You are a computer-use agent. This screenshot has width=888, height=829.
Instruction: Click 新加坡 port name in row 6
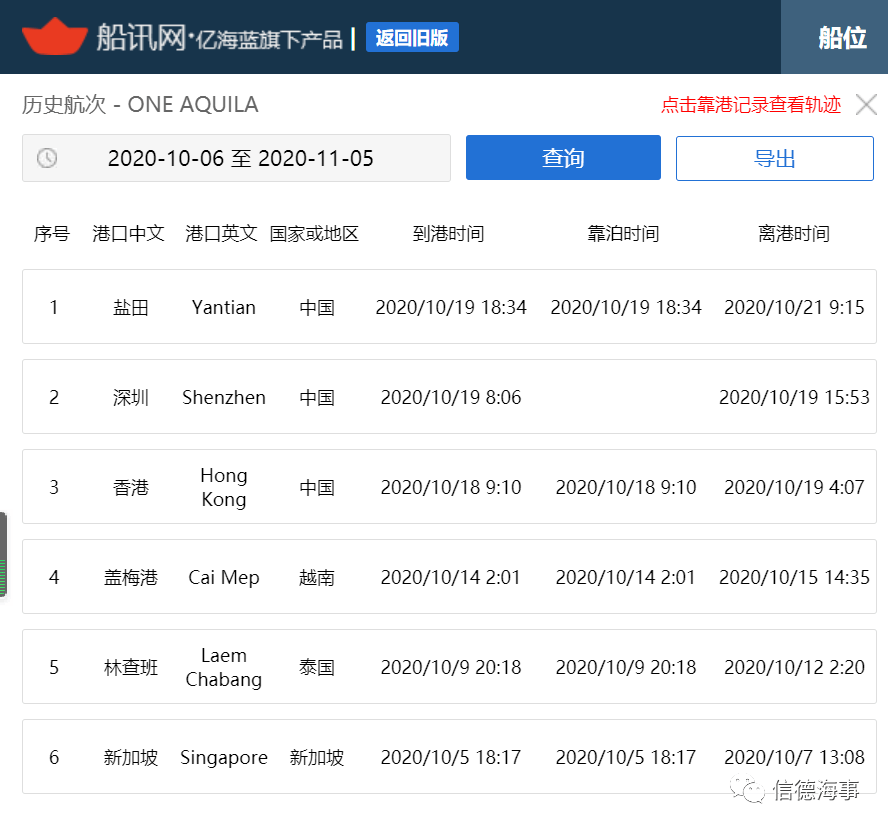pos(131,758)
